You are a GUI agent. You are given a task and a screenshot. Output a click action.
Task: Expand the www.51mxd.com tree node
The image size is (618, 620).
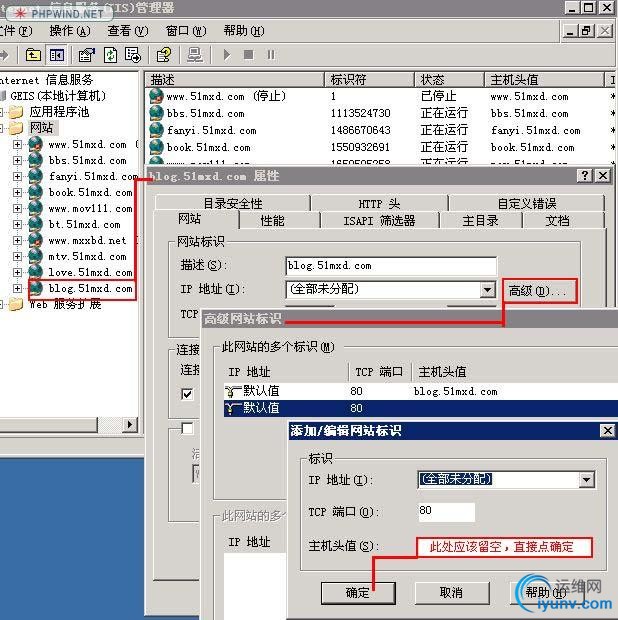[17, 144]
